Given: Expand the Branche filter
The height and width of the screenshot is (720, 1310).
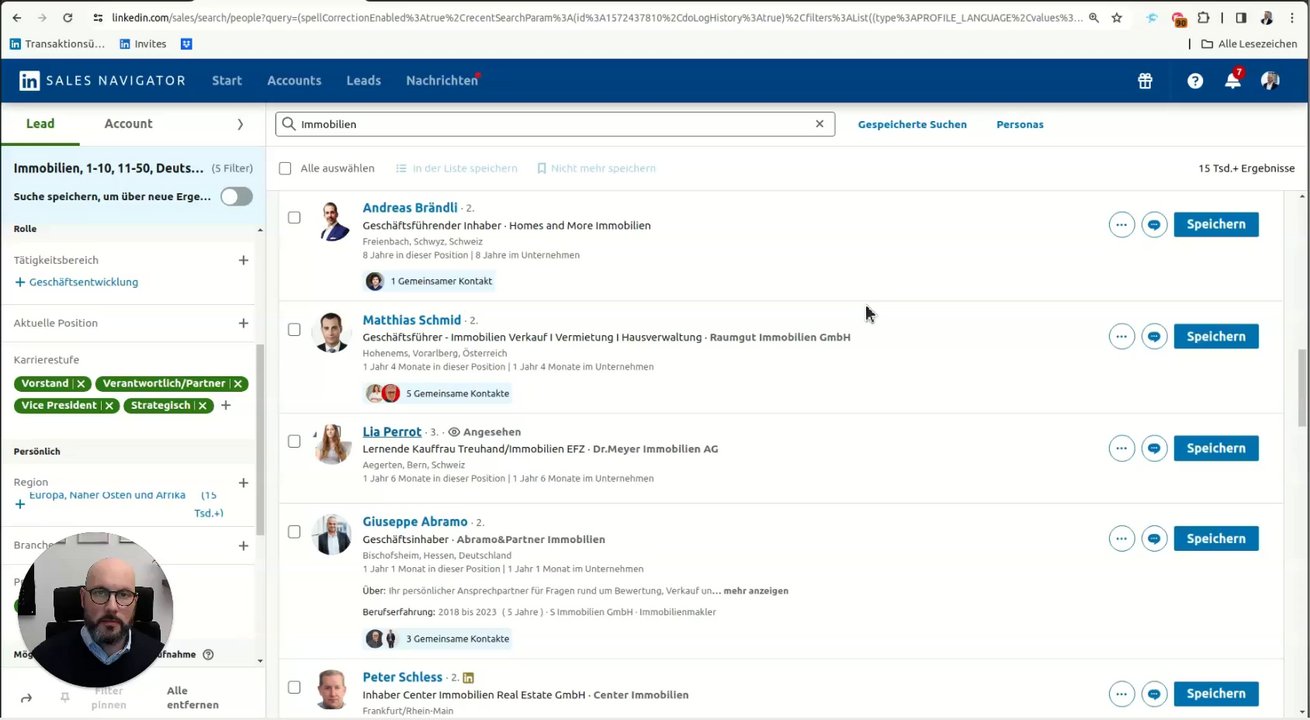Looking at the screenshot, I should coord(243,546).
